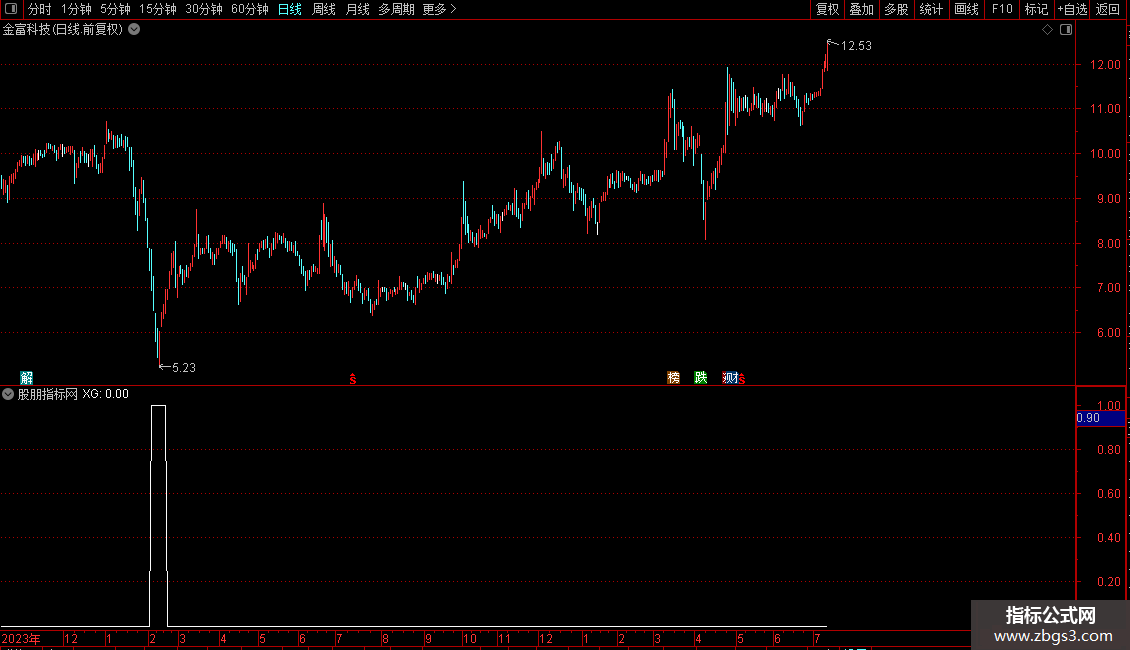This screenshot has height=650, width=1130.
Task: Click the 1.00 indicator axis label
Action: click(1108, 406)
